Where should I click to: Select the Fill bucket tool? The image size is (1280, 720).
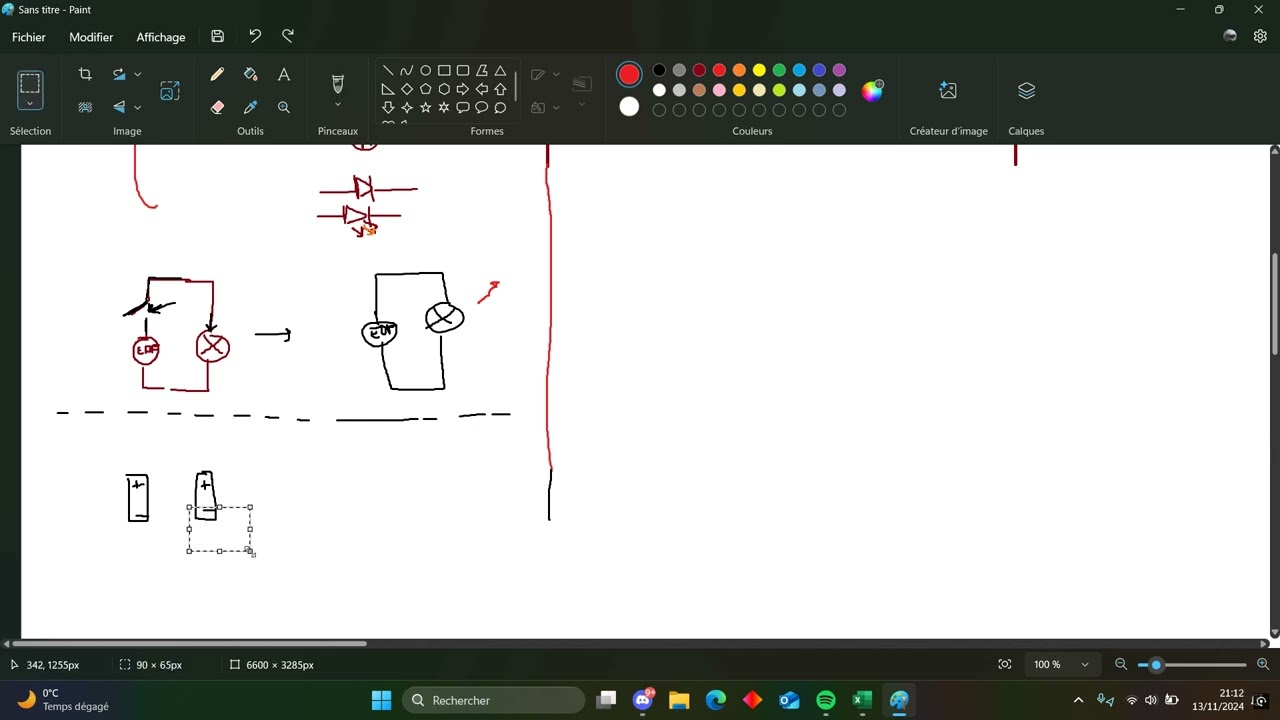(x=250, y=75)
